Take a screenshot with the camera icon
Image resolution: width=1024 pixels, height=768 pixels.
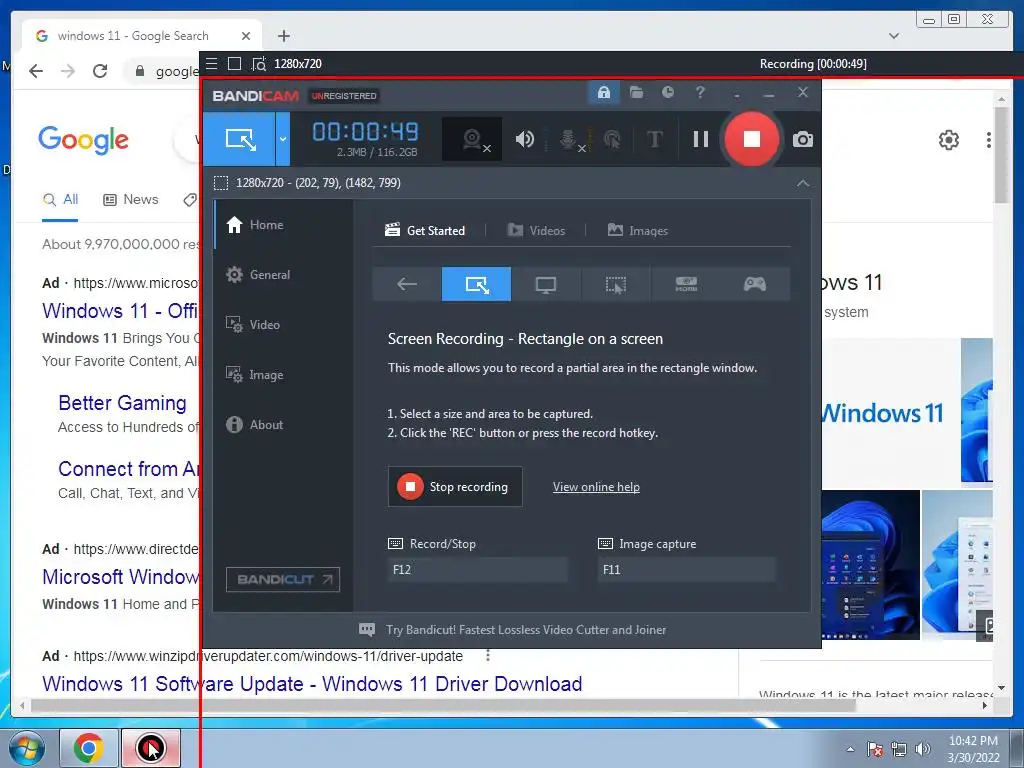click(803, 139)
